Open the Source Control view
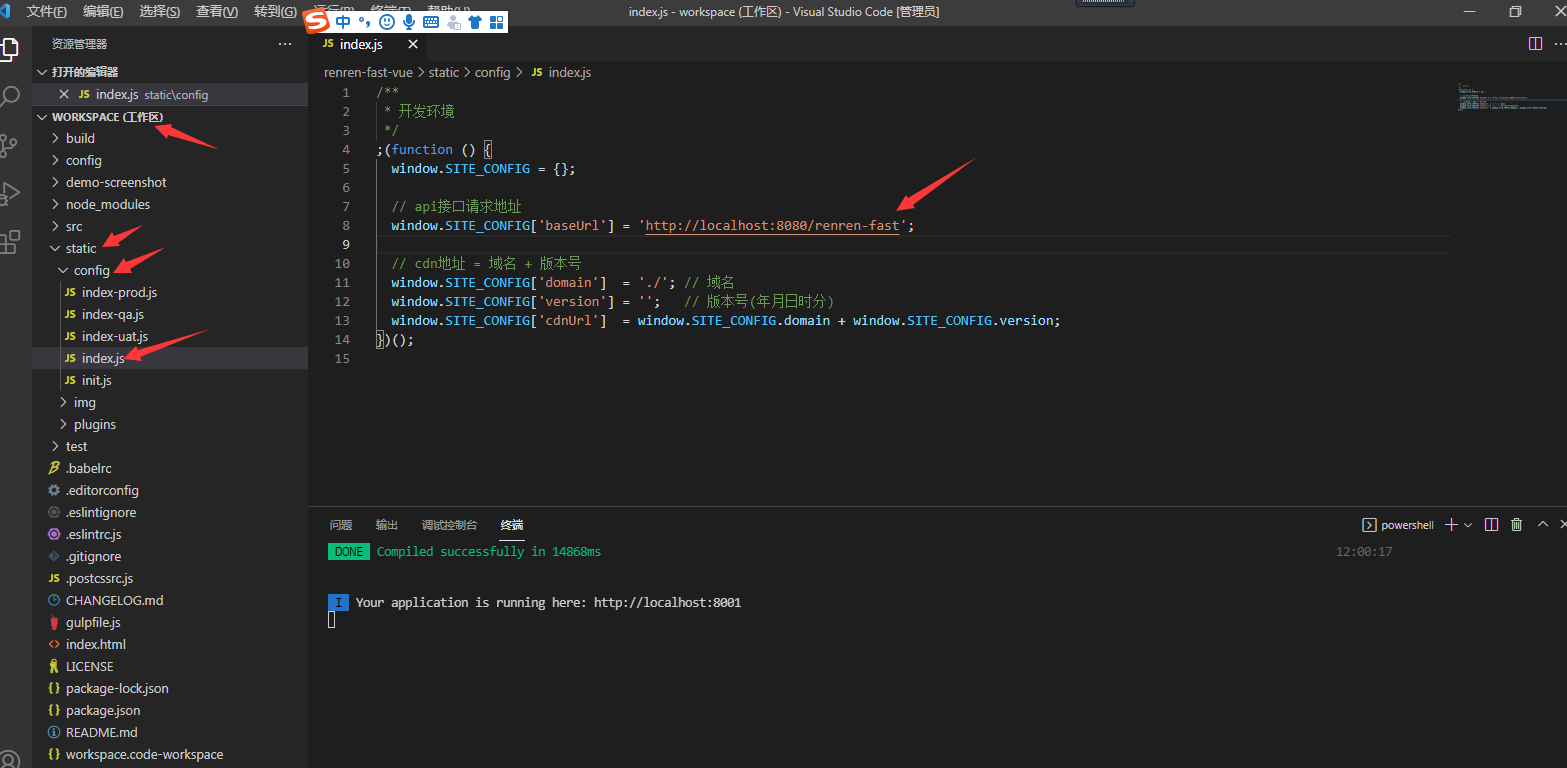1567x768 pixels. tap(9, 146)
